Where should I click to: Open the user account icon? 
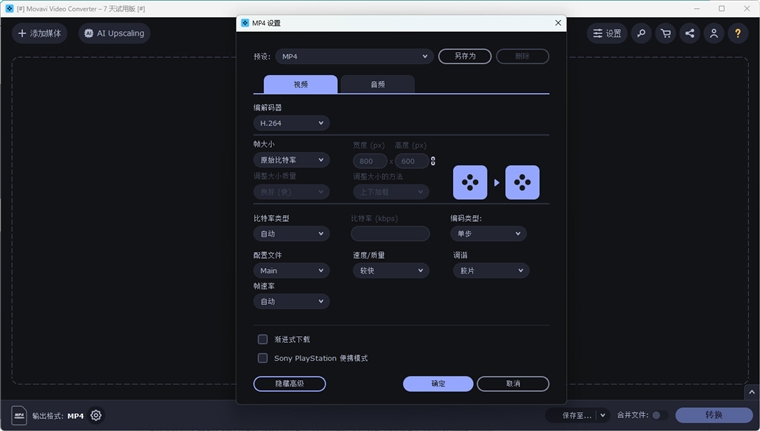point(714,33)
